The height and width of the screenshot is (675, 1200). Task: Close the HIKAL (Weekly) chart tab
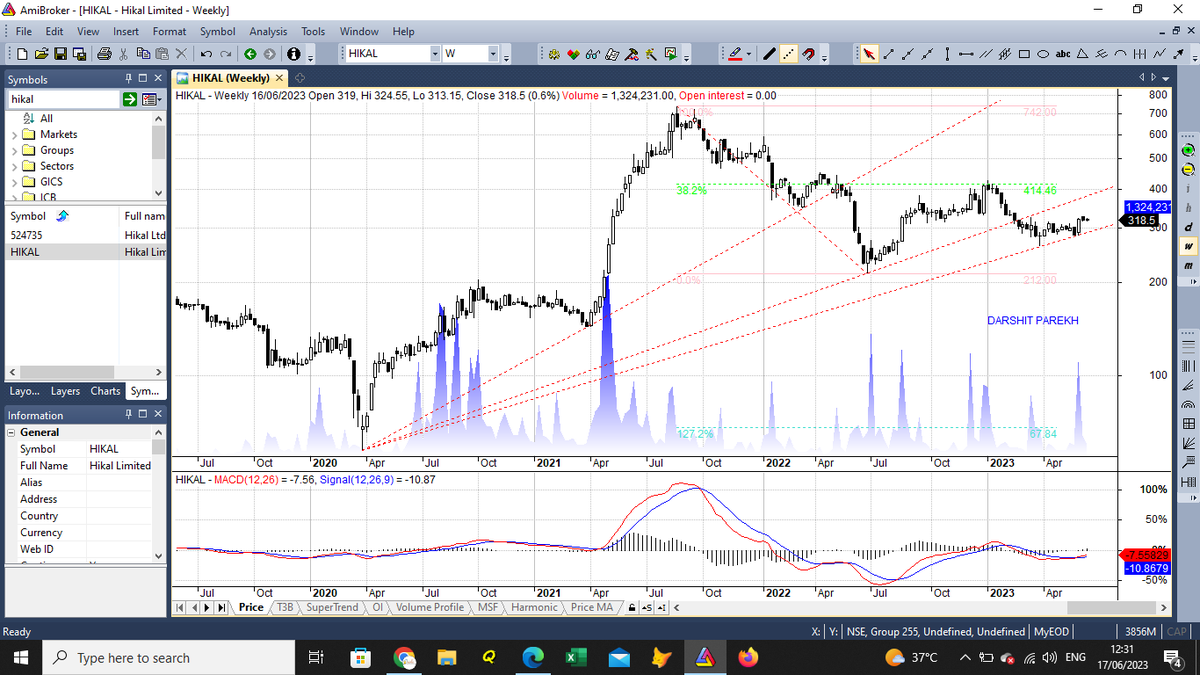click(x=279, y=78)
